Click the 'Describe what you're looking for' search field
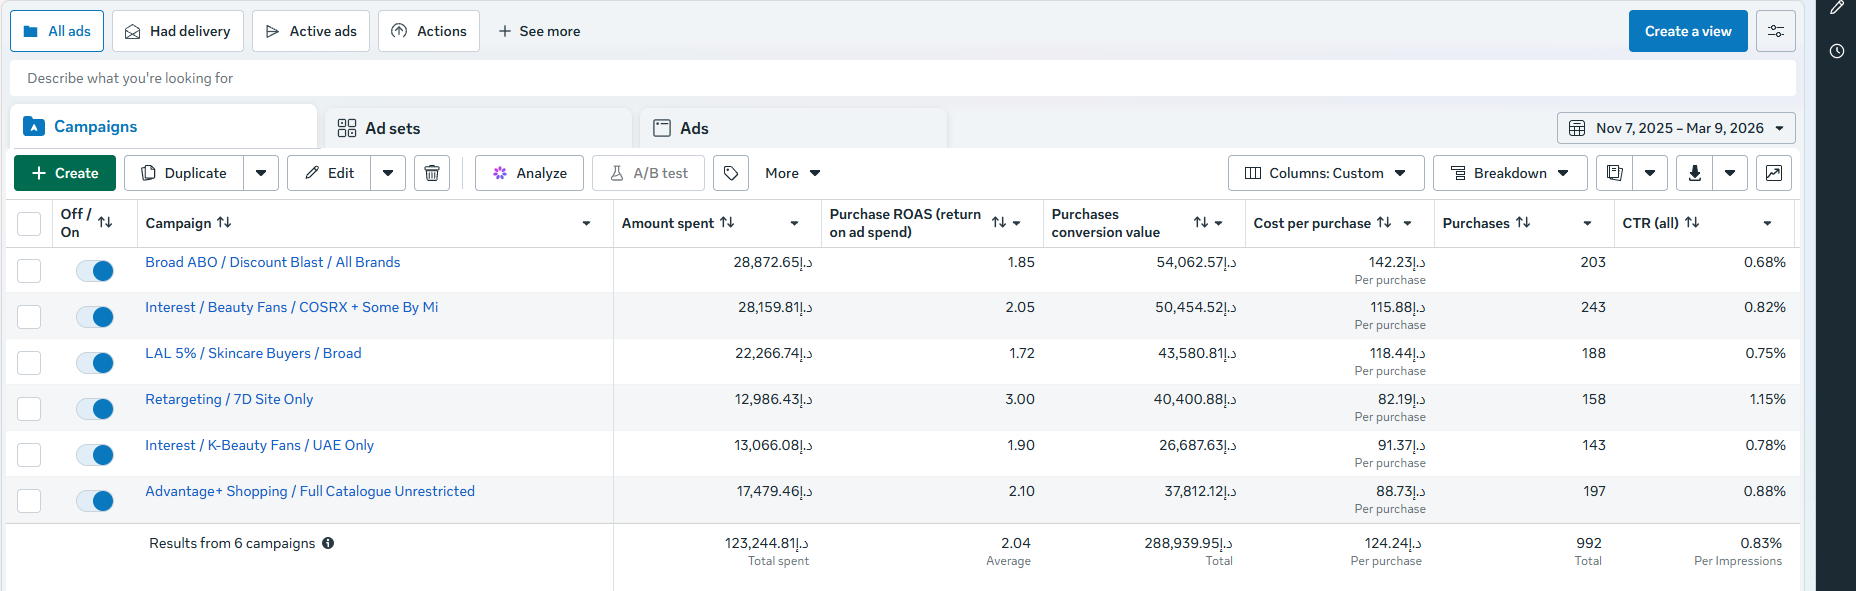Screen dimensions: 1856x591 coord(902,78)
